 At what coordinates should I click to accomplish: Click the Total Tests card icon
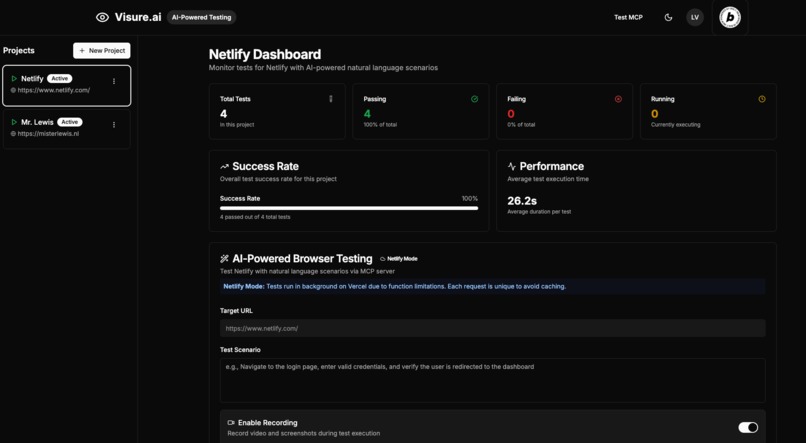(x=331, y=99)
